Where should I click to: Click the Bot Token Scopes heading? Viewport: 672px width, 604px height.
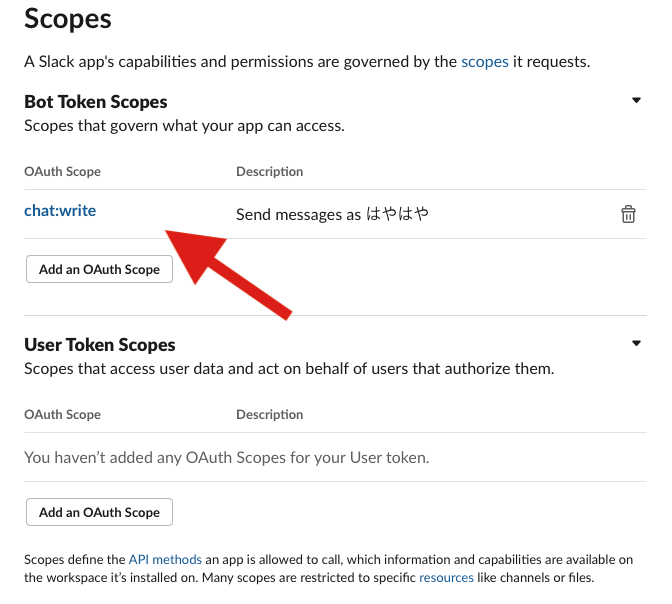[x=96, y=102]
